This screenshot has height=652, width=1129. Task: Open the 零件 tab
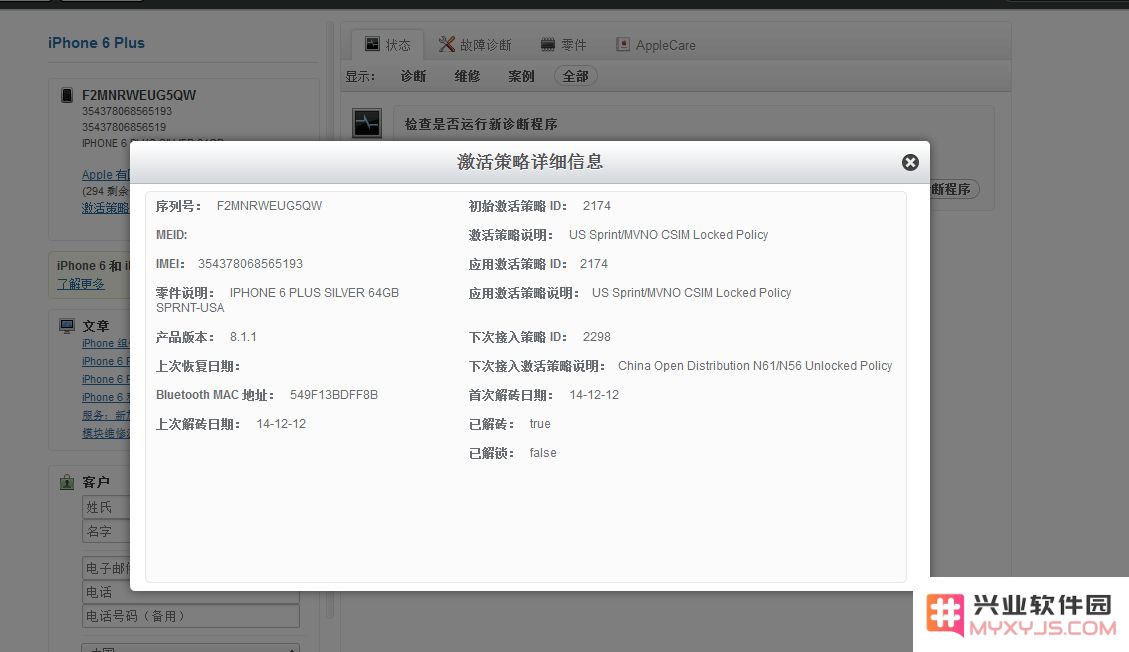[x=563, y=45]
